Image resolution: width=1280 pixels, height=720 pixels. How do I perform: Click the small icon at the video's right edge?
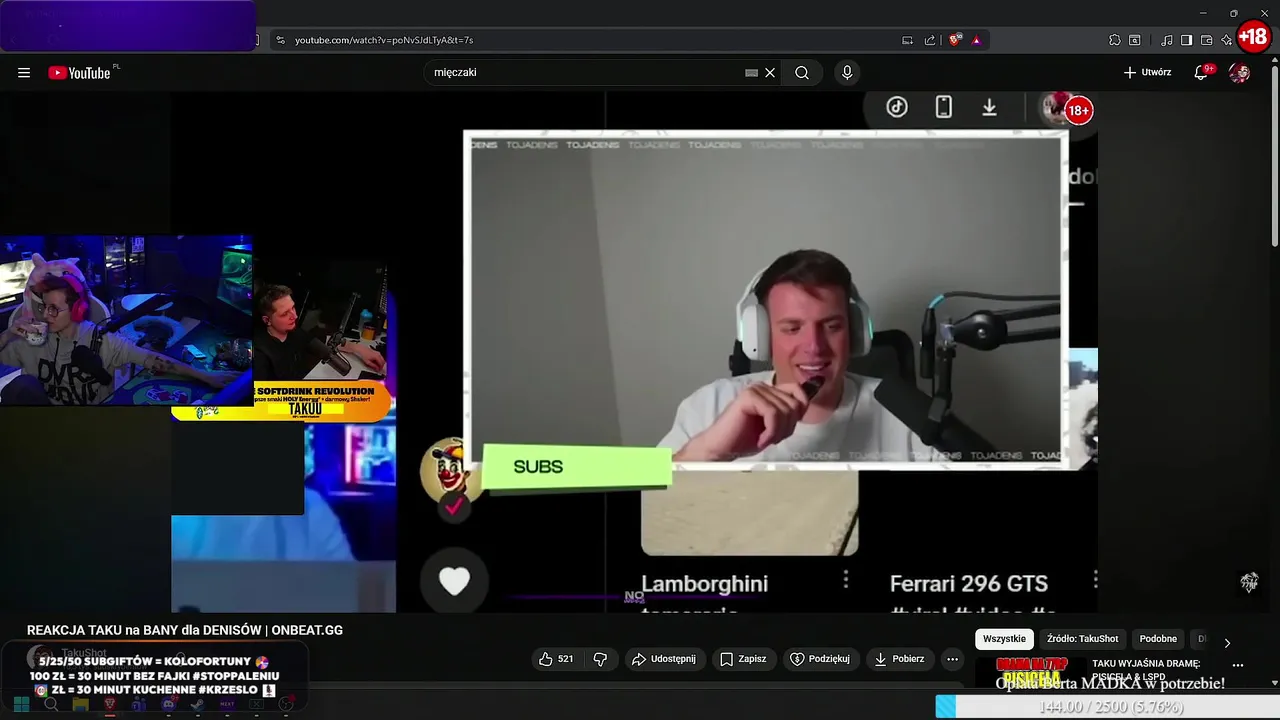pos(1249,583)
